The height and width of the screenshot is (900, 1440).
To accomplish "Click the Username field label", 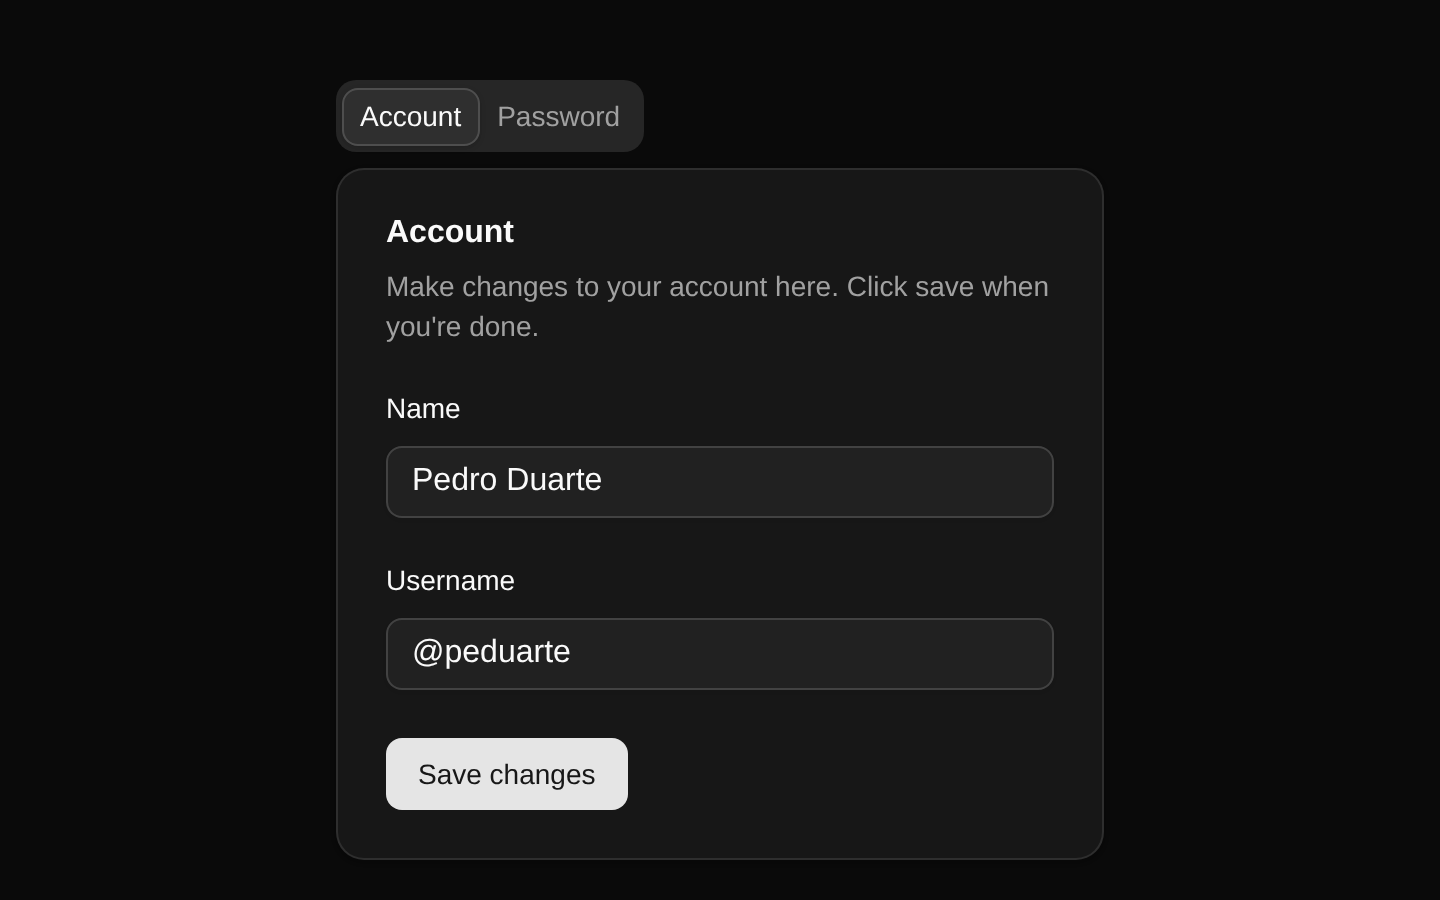I will click(x=450, y=581).
